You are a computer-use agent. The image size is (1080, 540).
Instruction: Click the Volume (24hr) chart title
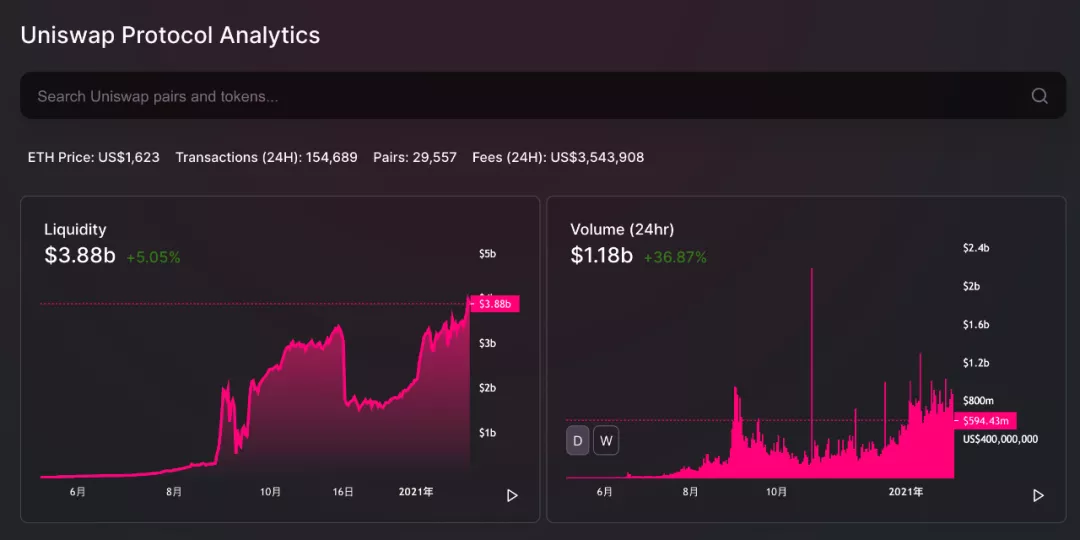tap(622, 230)
